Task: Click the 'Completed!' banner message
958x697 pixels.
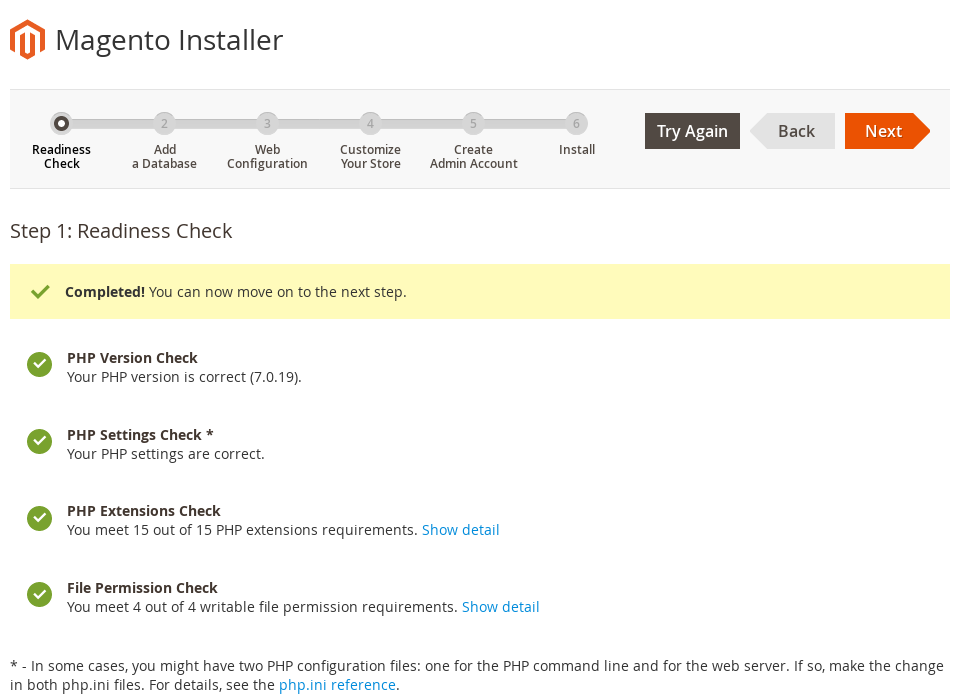Action: (x=236, y=292)
